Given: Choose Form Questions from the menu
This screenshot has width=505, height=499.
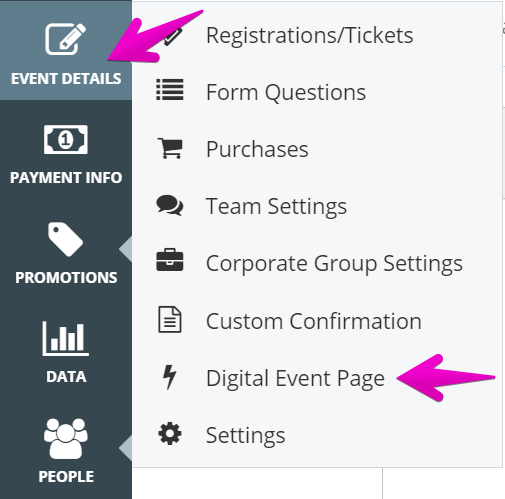Looking at the screenshot, I should point(286,92).
